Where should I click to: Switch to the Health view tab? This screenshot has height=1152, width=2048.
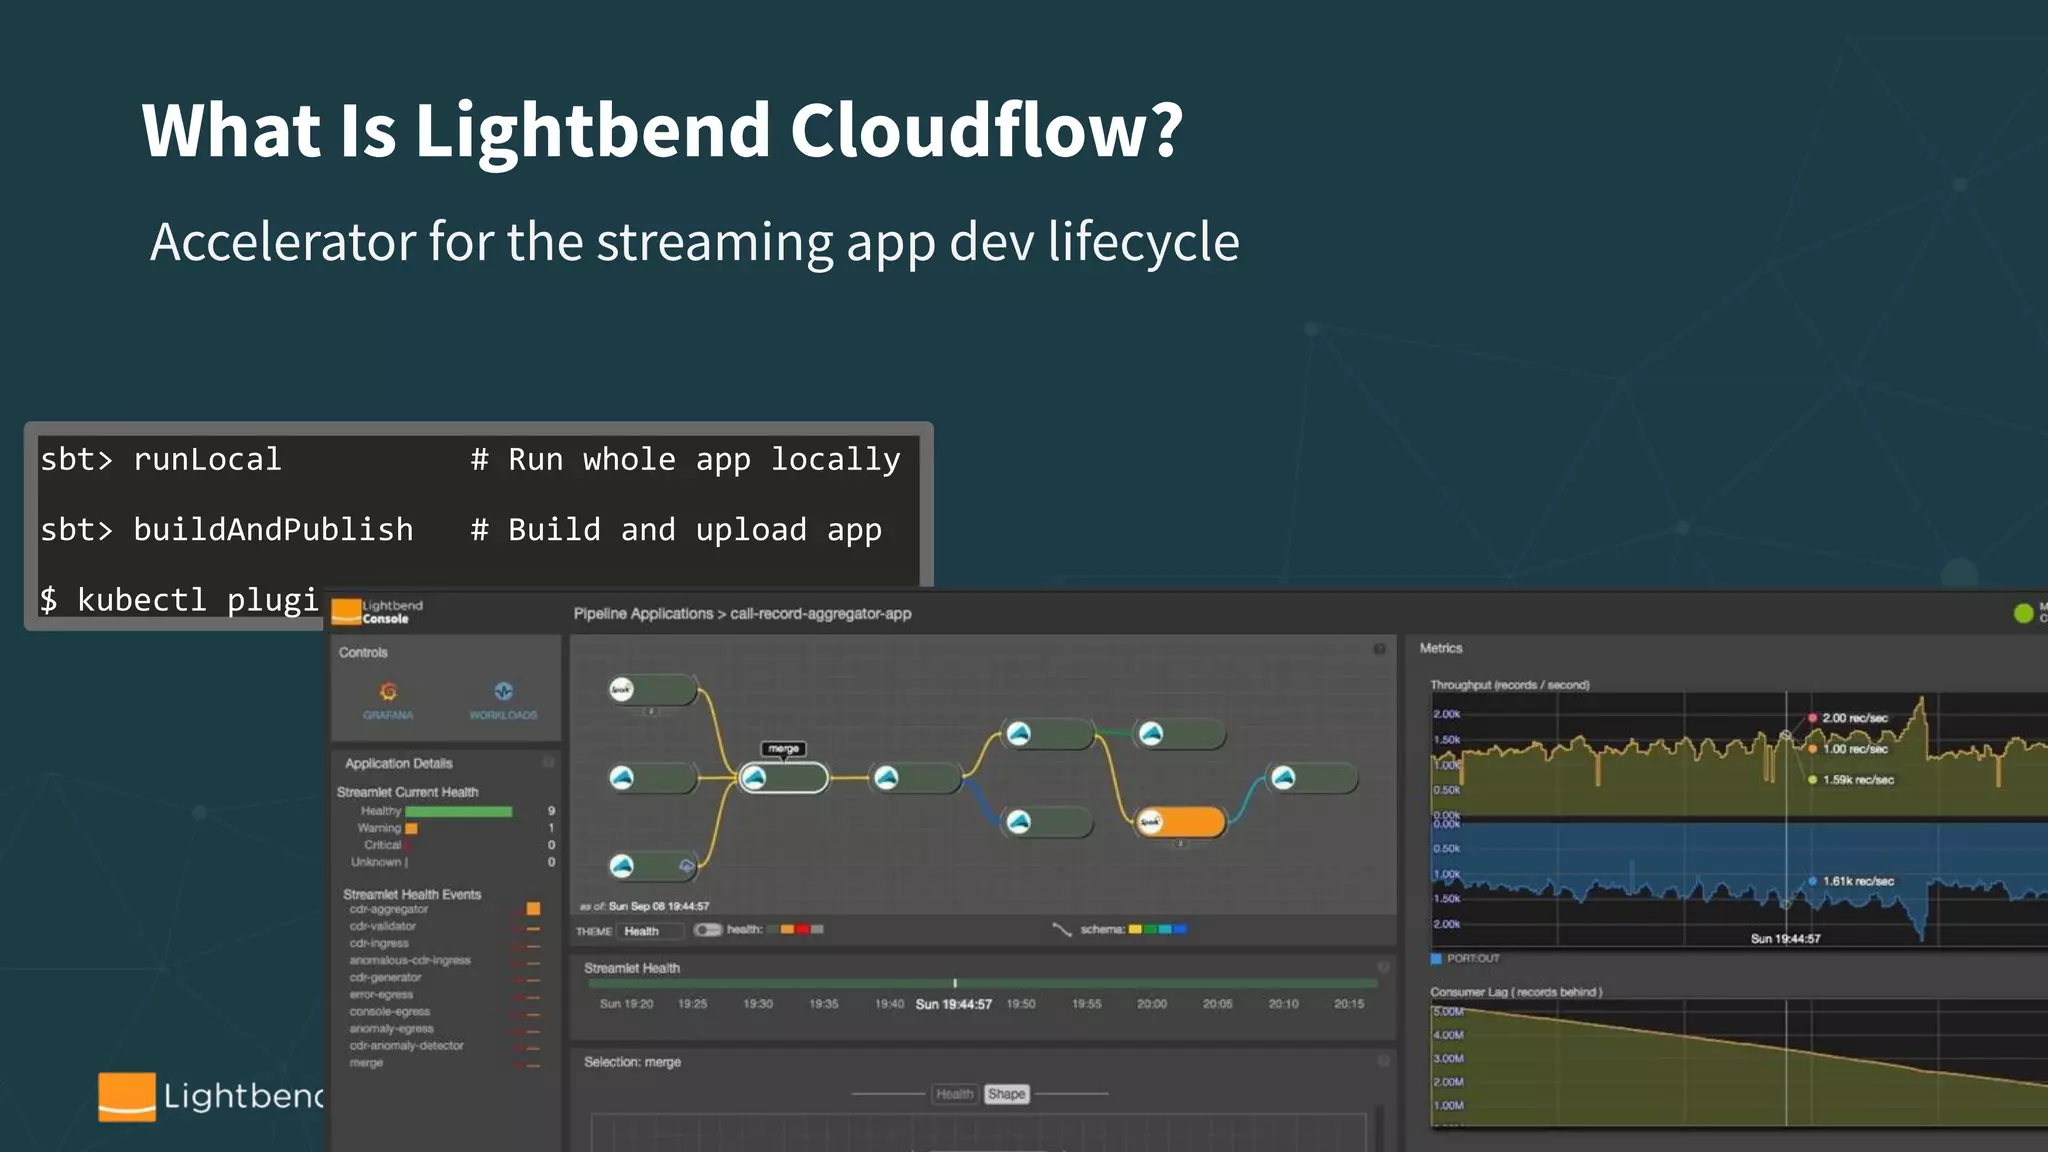click(954, 1094)
